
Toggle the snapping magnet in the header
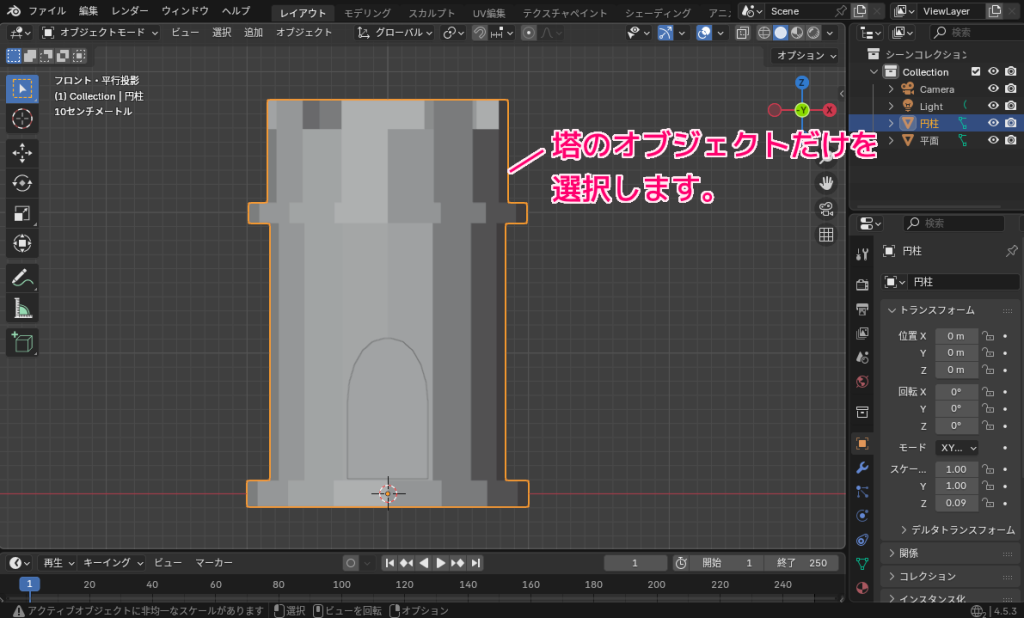pos(478,32)
